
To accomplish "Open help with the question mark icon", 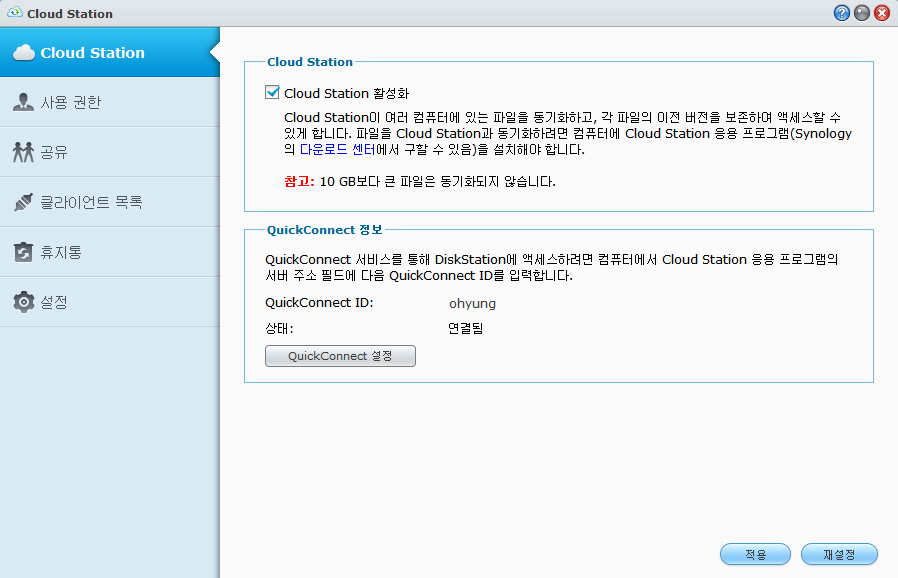I will coord(841,13).
